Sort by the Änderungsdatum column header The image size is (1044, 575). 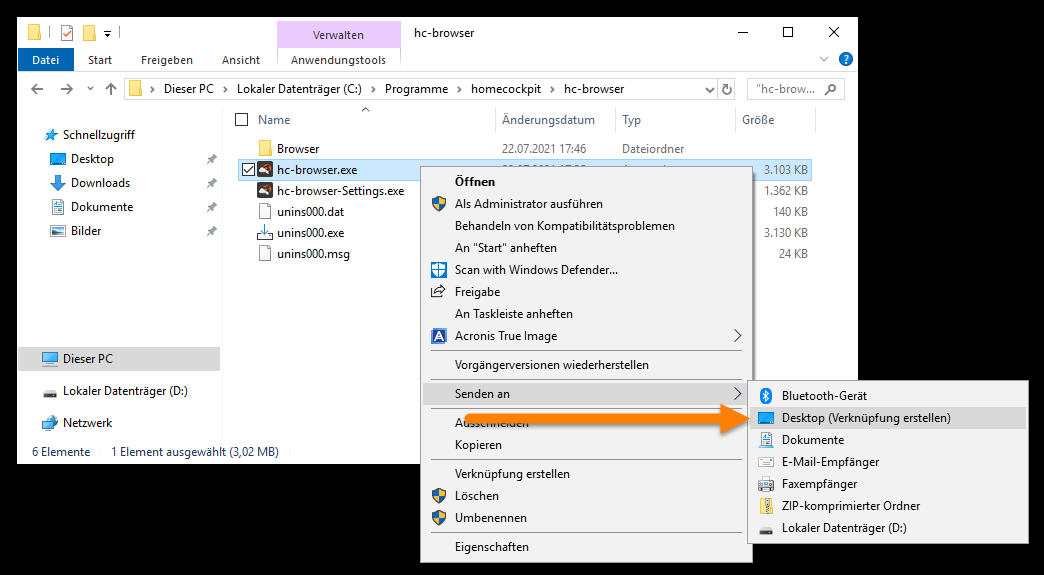(x=548, y=120)
